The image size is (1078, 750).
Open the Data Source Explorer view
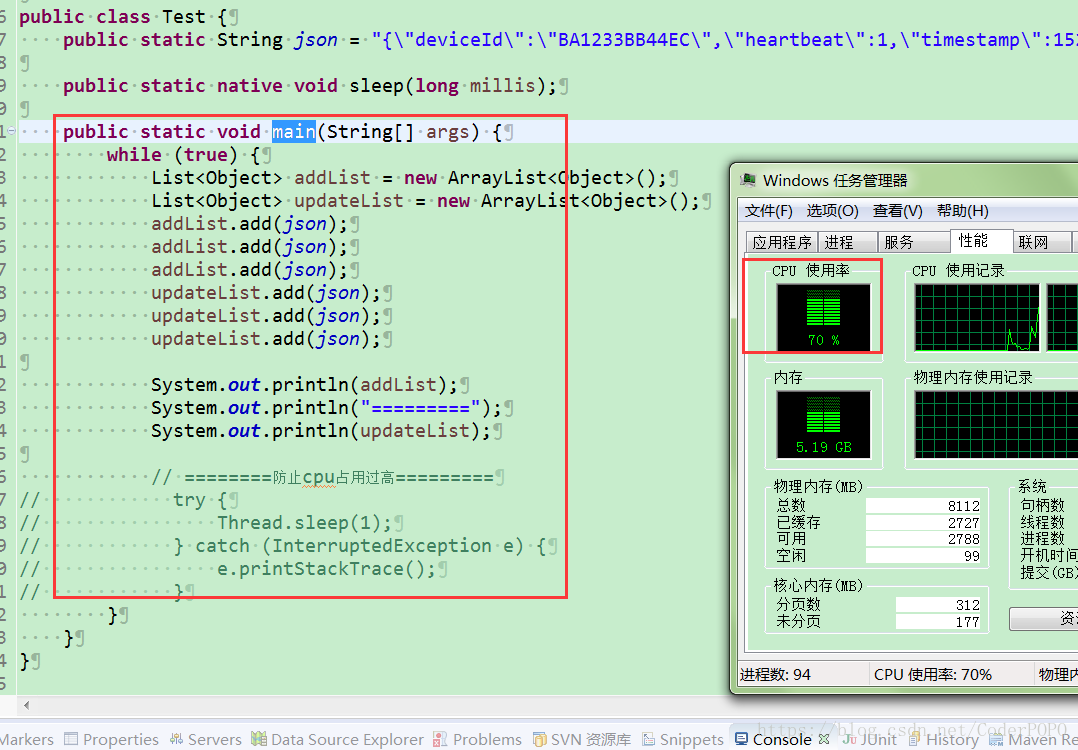[337, 739]
